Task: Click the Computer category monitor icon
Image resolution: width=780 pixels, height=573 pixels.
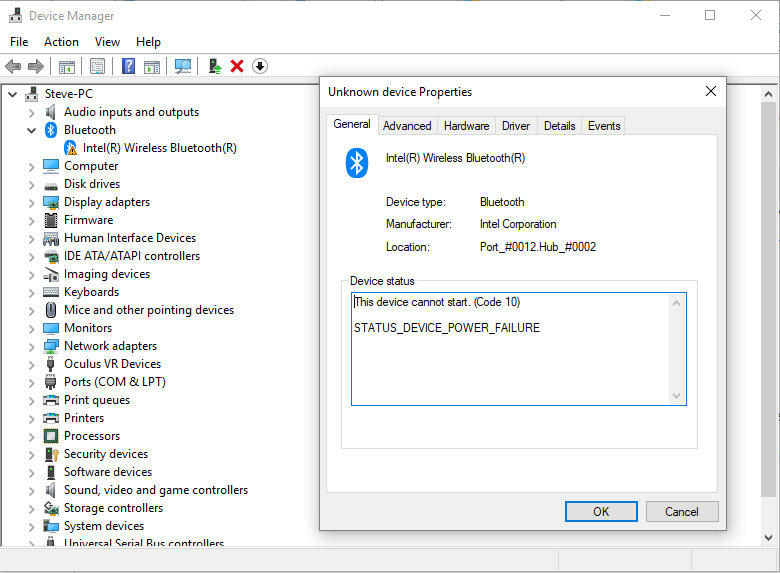Action: coord(51,166)
